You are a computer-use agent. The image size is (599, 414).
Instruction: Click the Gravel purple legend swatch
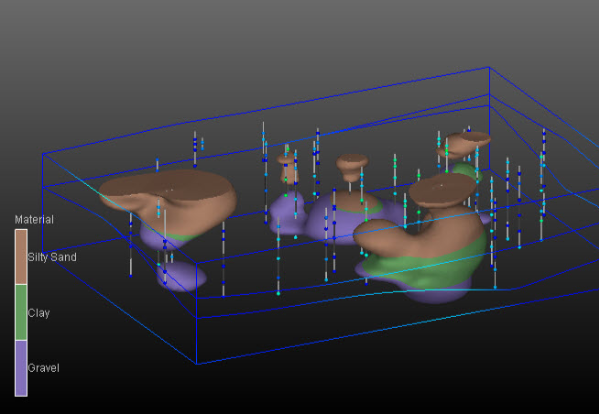(21, 368)
